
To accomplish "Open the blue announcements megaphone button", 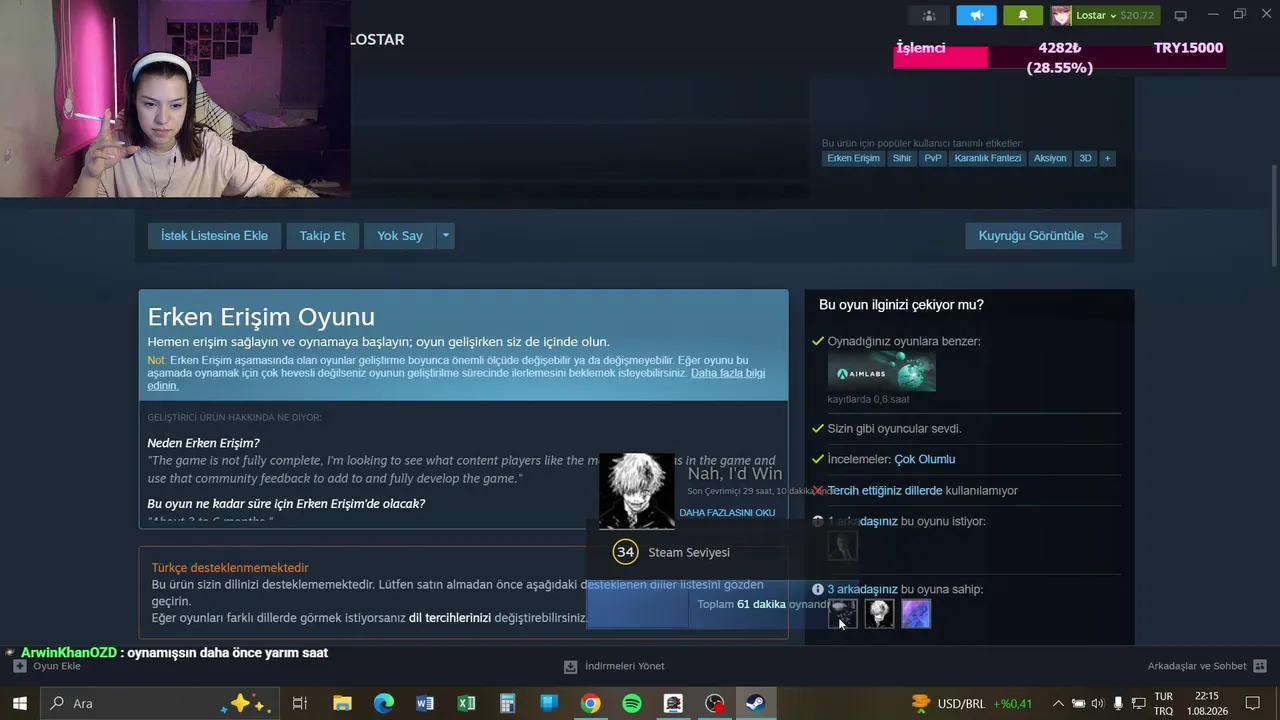I will [x=976, y=15].
